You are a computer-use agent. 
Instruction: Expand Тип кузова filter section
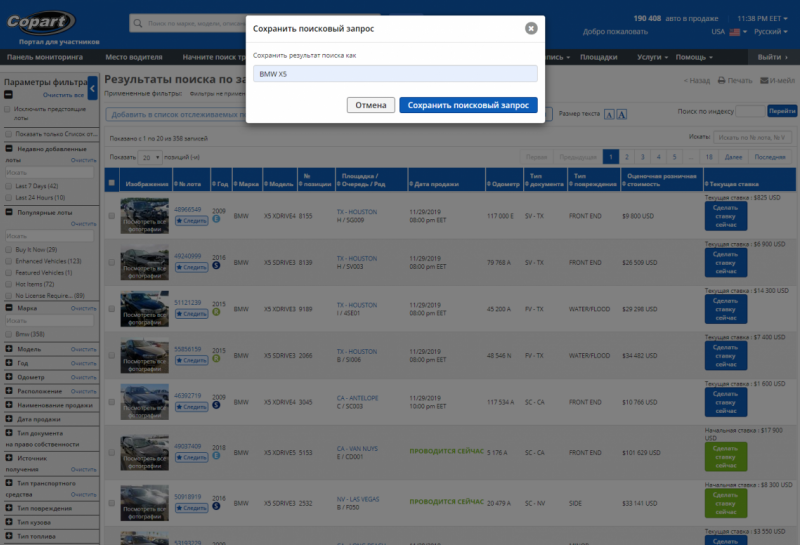[9, 522]
